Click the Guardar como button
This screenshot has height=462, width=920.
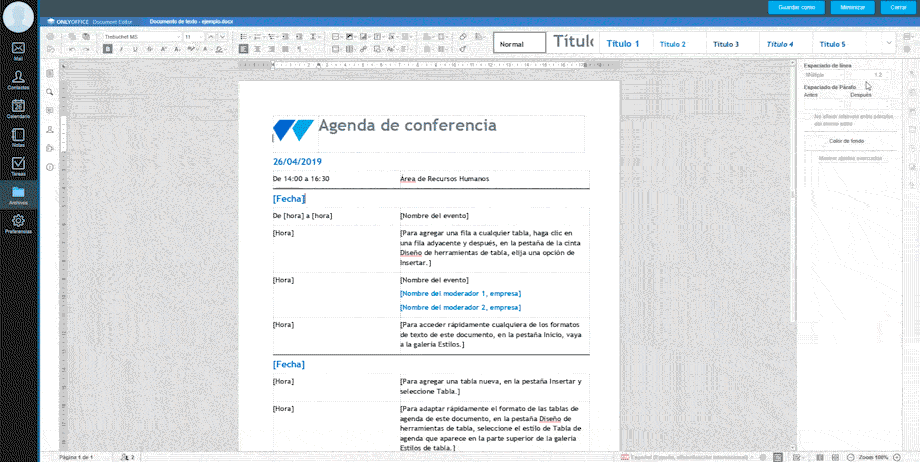pos(796,7)
